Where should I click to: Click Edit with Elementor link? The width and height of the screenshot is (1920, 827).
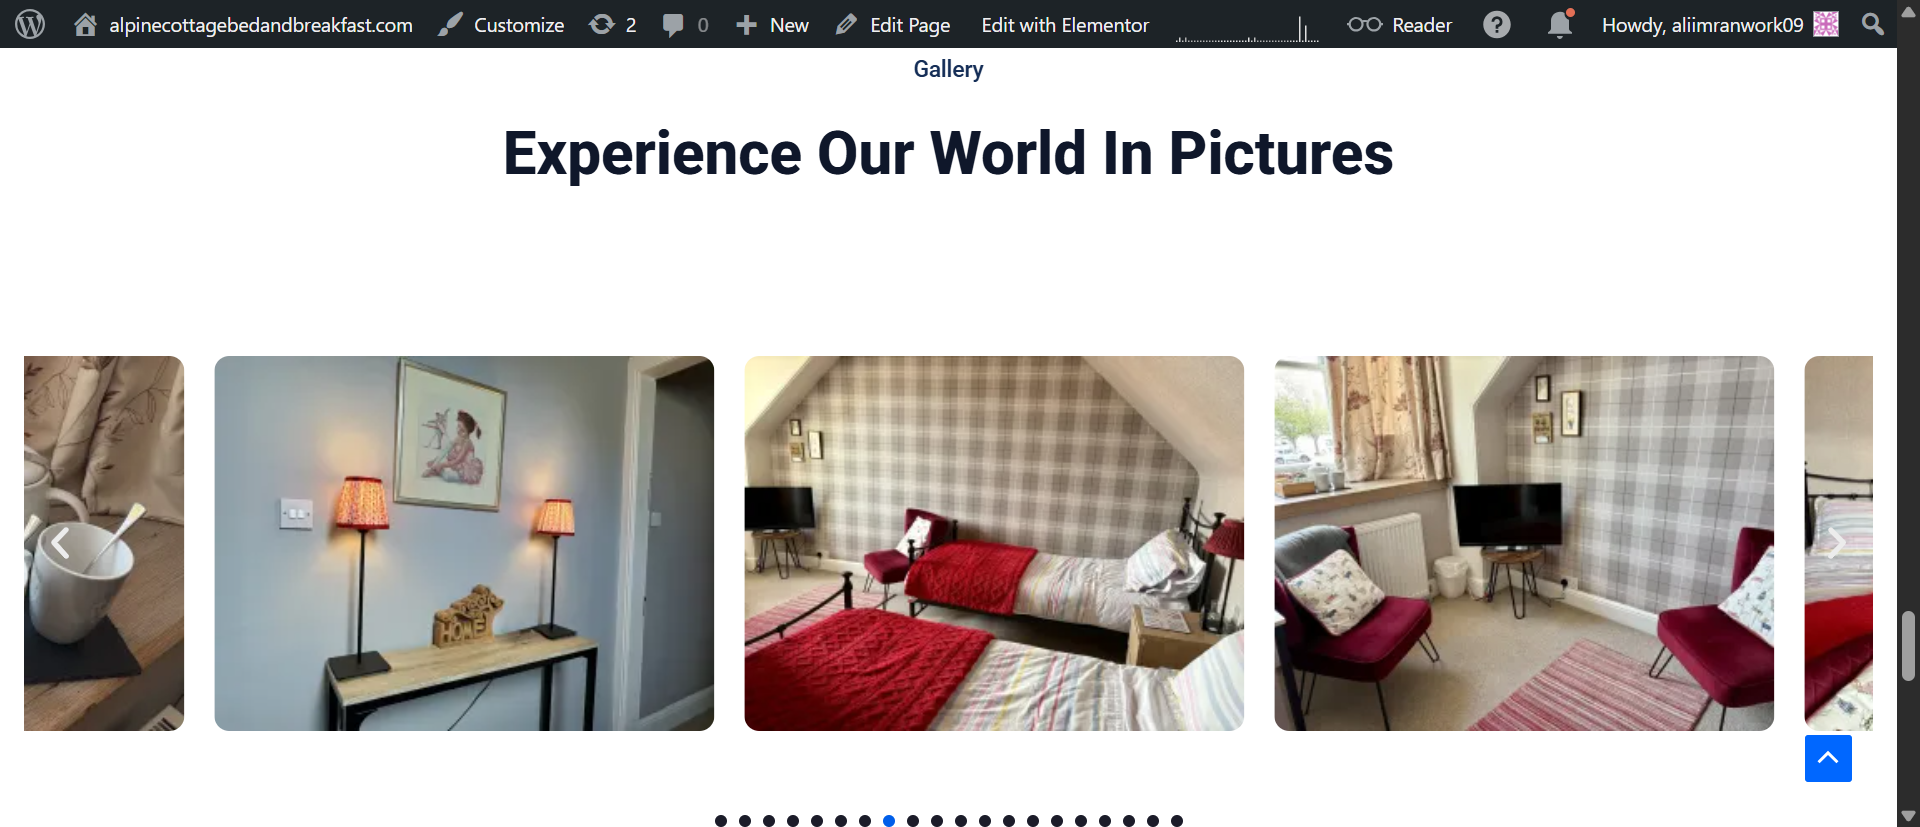1065,24
